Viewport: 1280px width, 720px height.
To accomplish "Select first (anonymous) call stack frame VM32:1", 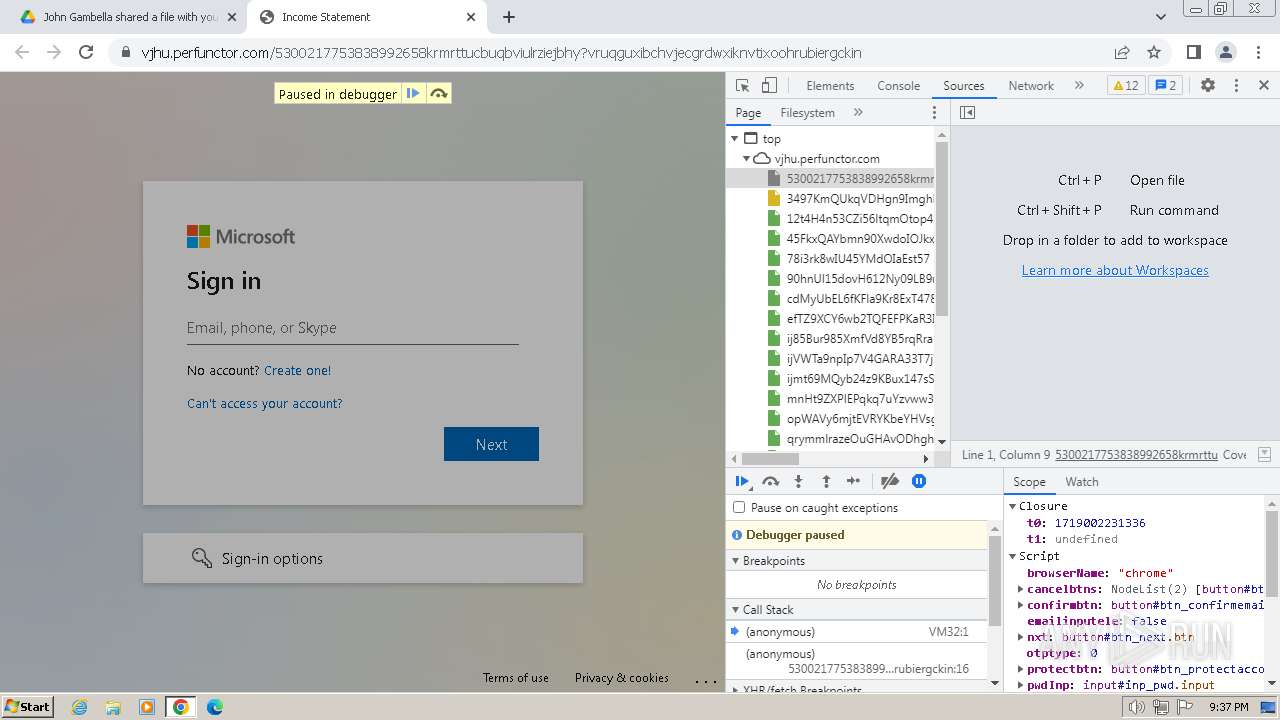I will pos(857,632).
